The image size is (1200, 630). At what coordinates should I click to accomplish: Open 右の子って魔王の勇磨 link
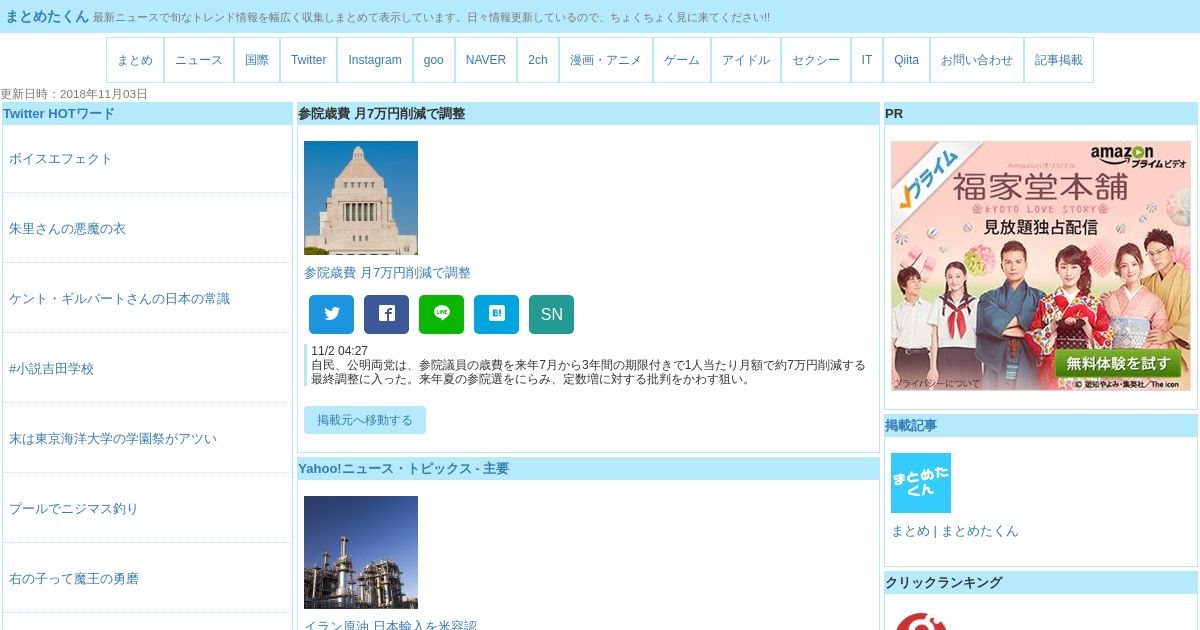click(74, 579)
